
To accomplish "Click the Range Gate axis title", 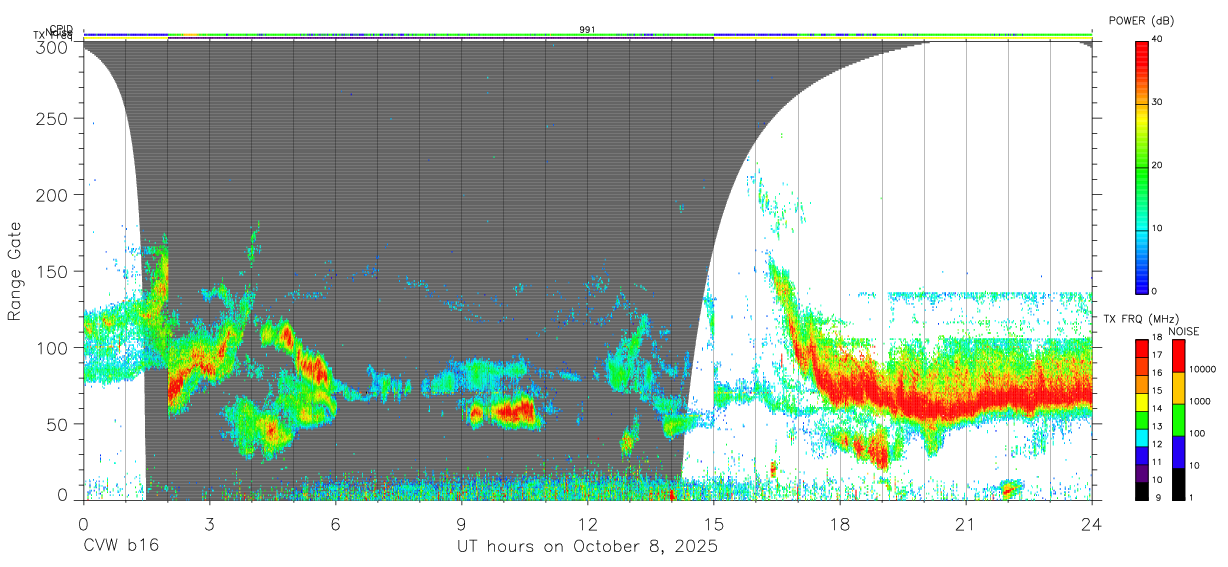I will (x=16, y=271).
